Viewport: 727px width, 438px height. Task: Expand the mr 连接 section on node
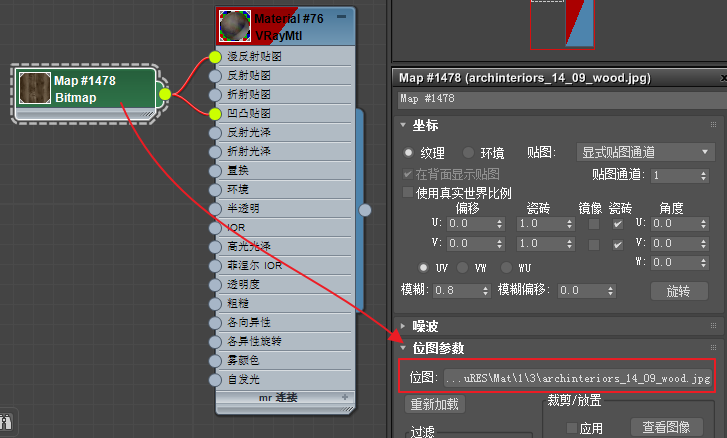pos(346,397)
